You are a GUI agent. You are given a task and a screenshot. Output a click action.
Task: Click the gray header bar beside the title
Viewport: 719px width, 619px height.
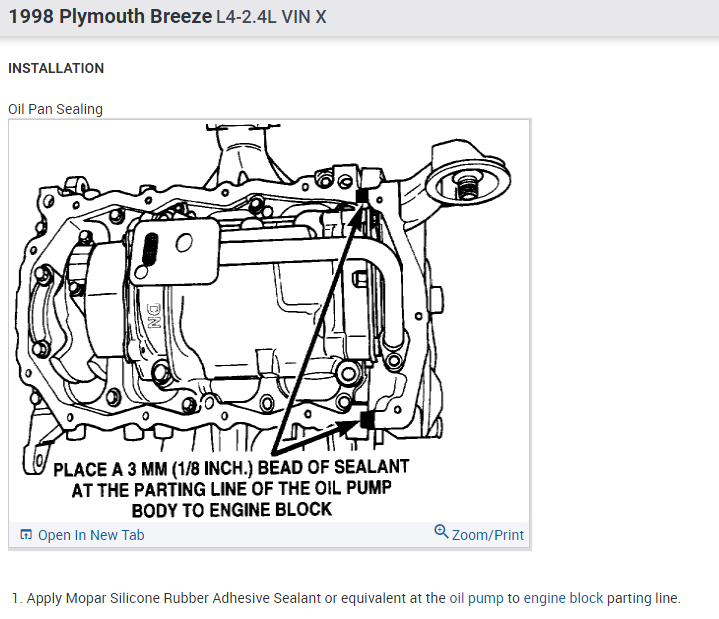(x=523, y=17)
